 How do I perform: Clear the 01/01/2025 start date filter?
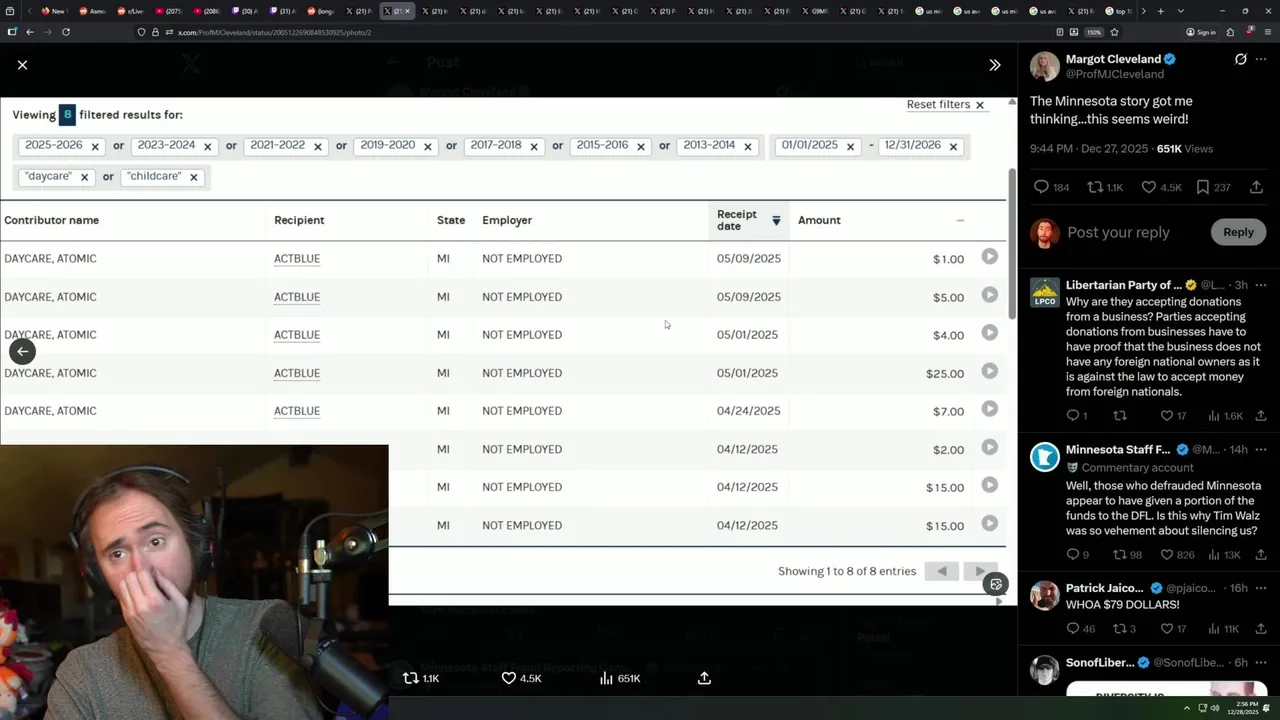850,146
